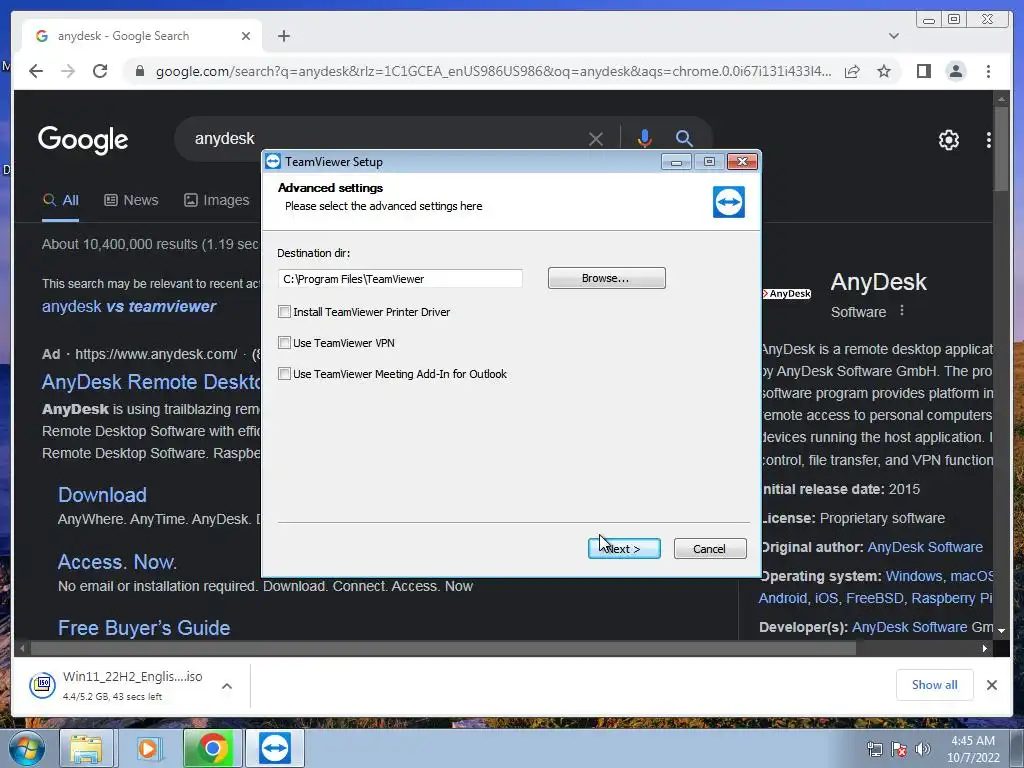This screenshot has height=768, width=1024.
Task: Proceed with the Next > button
Action: (624, 549)
